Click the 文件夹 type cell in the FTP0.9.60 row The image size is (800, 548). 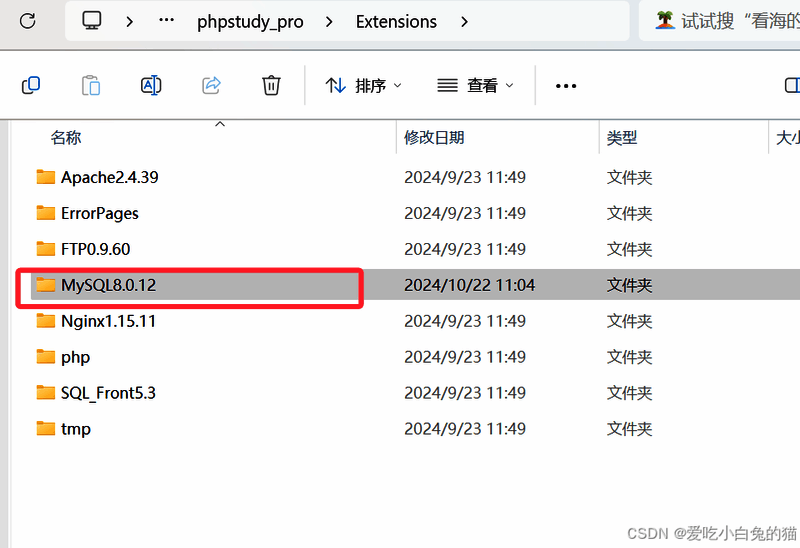click(x=630, y=249)
